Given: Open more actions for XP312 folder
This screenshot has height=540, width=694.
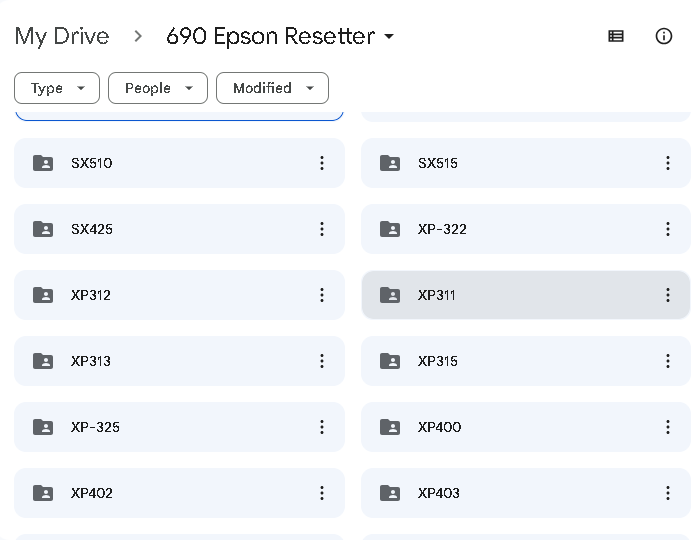Looking at the screenshot, I should [322, 295].
